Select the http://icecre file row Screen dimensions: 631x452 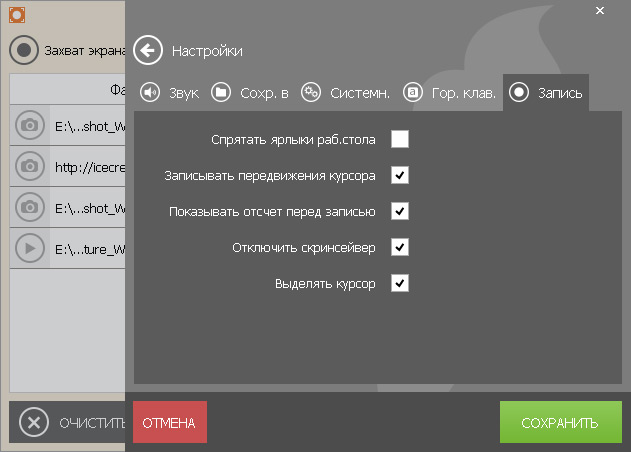[67, 166]
